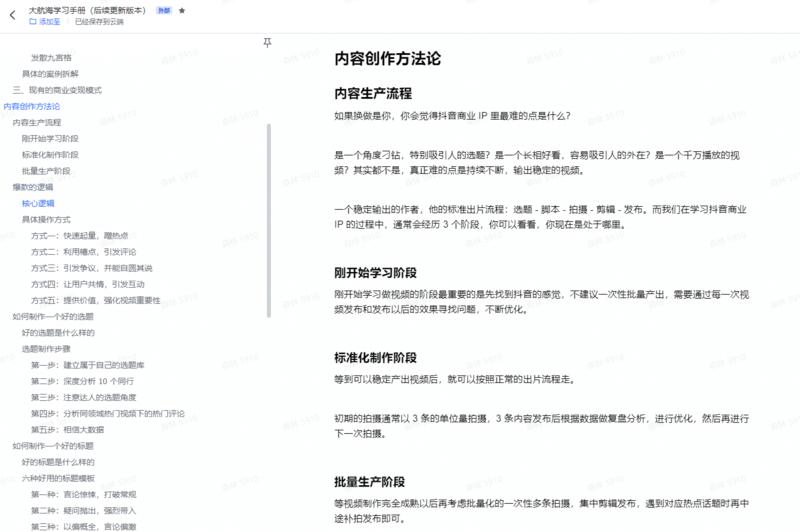Go to 第一步：建立属于自己的选题库

click(88, 365)
